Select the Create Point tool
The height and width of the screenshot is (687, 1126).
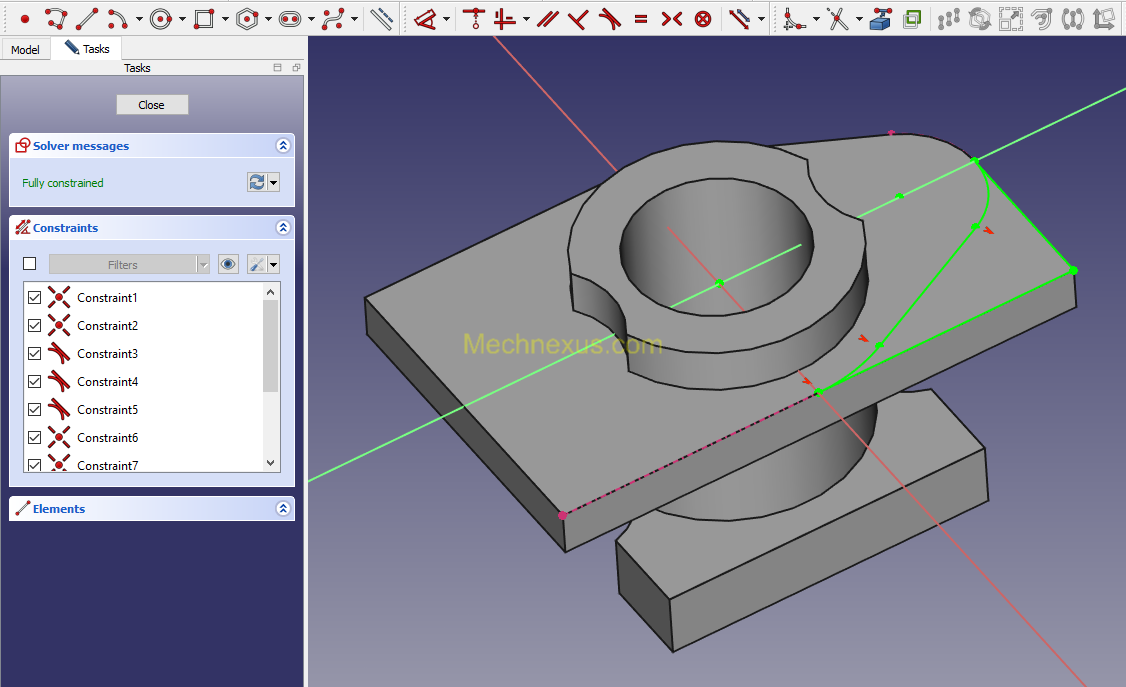24,19
